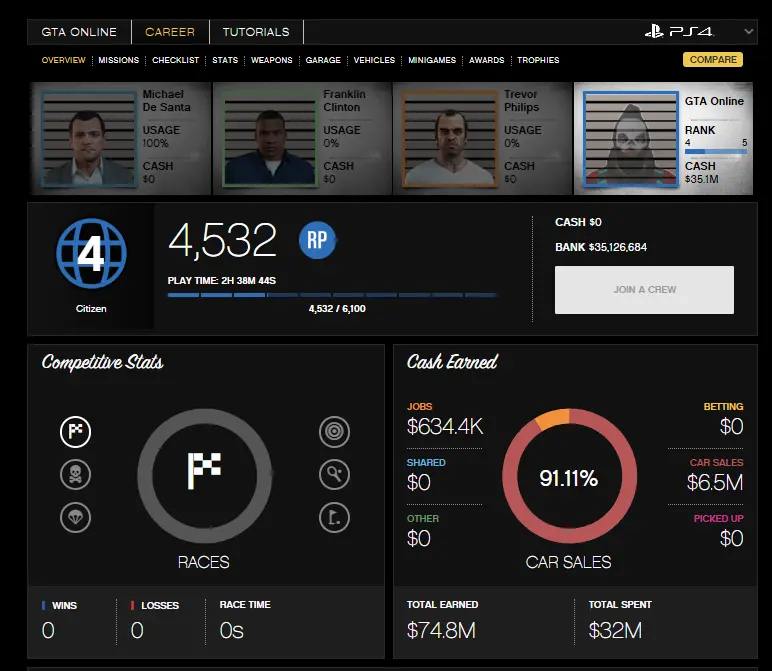This screenshot has width=772, height=671.
Task: Click the rank 4 globe icon
Action: tap(90, 255)
